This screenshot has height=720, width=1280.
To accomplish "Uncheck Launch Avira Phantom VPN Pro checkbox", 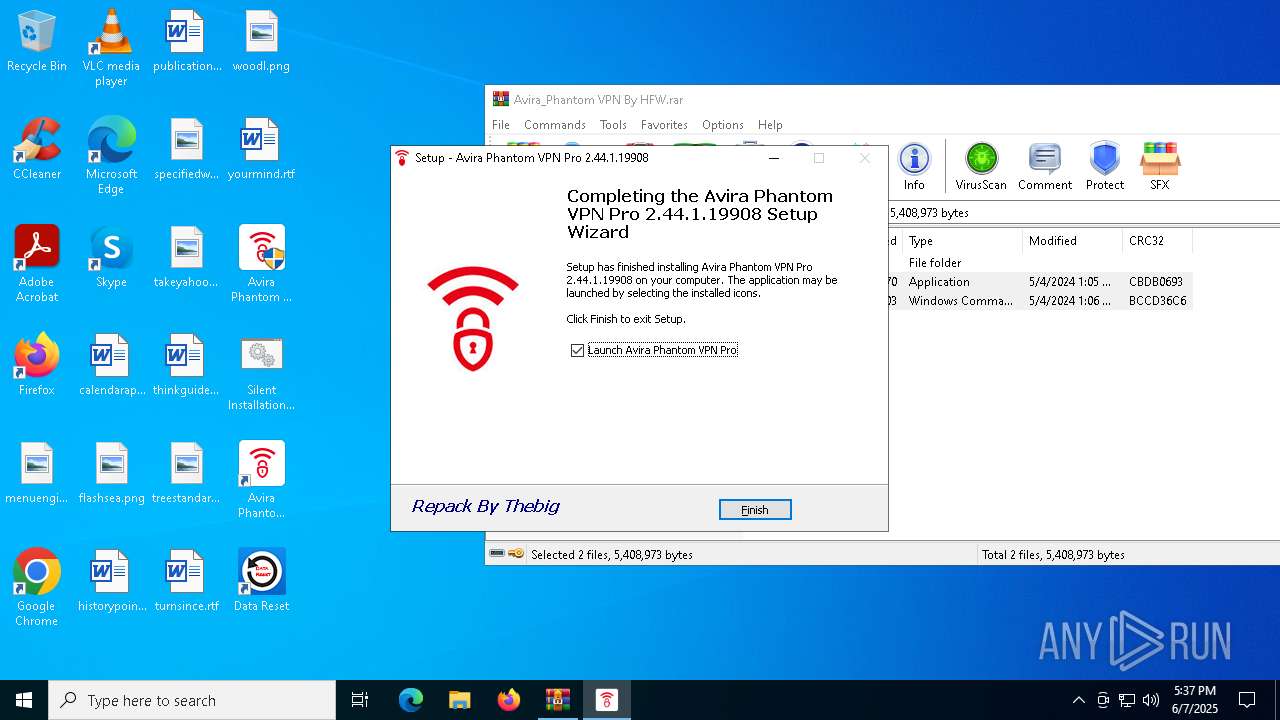I will [577, 350].
